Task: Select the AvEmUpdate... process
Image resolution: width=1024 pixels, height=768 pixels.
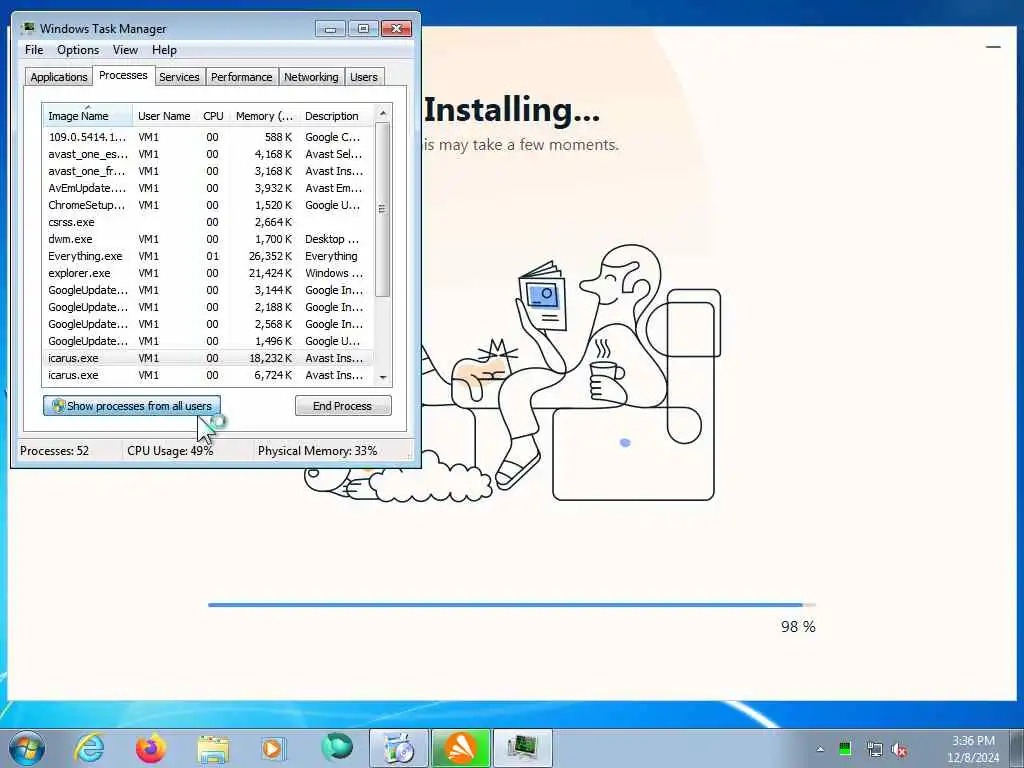Action: tap(208, 188)
